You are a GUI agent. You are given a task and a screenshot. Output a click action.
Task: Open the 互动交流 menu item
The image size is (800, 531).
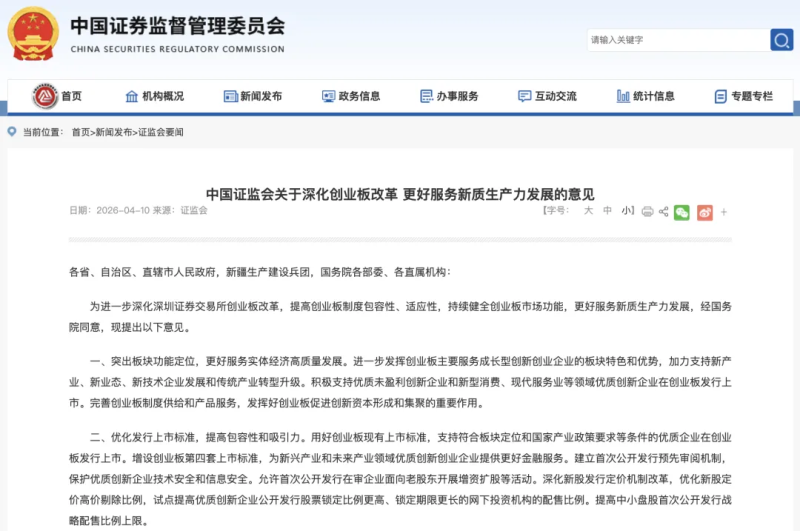[x=556, y=96]
